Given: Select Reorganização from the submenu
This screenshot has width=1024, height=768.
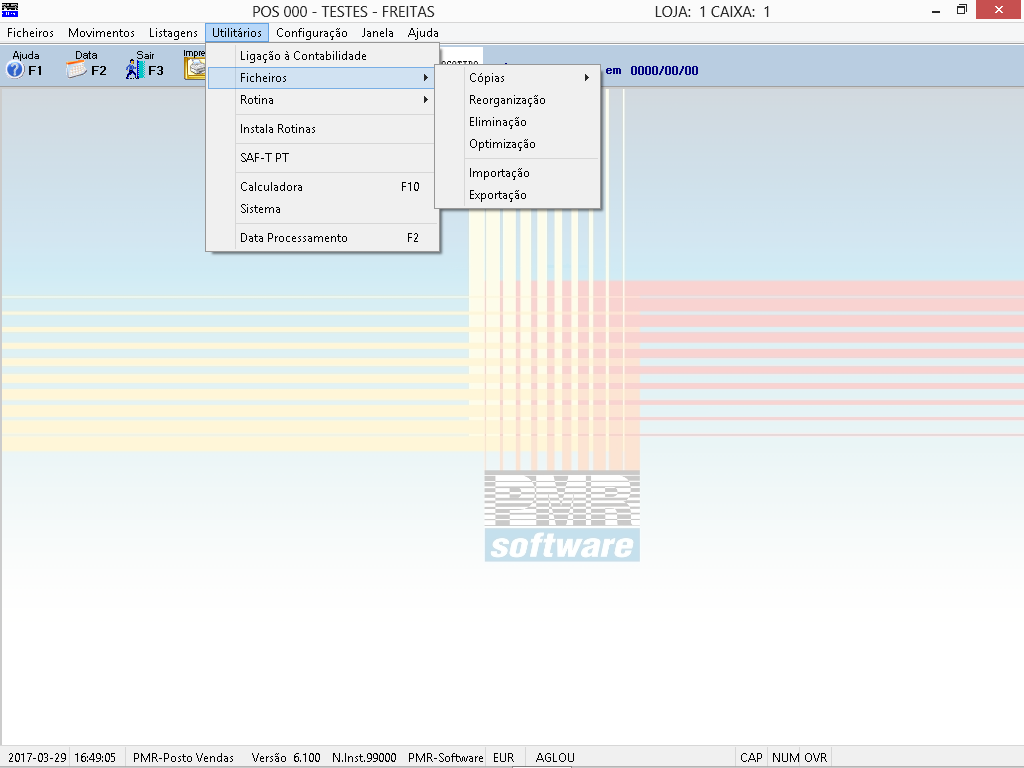Looking at the screenshot, I should pos(507,100).
